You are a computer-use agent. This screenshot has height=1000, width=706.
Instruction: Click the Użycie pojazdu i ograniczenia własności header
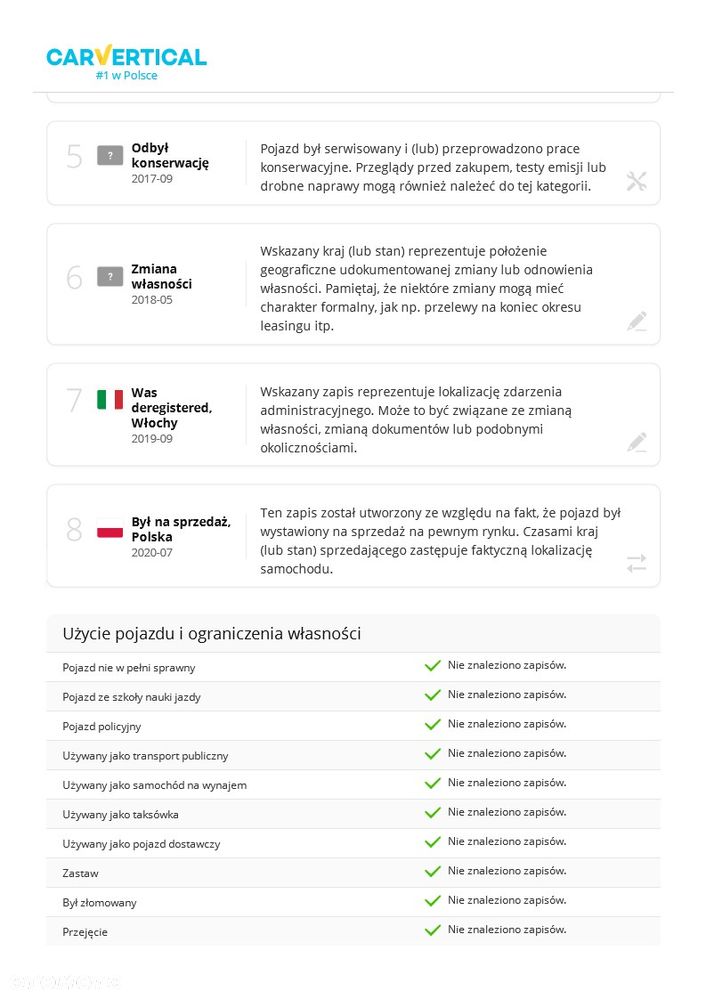pos(212,633)
